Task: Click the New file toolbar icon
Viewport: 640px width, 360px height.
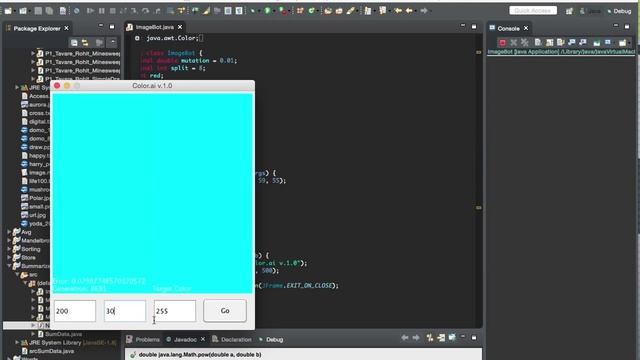Action: (x=8, y=11)
